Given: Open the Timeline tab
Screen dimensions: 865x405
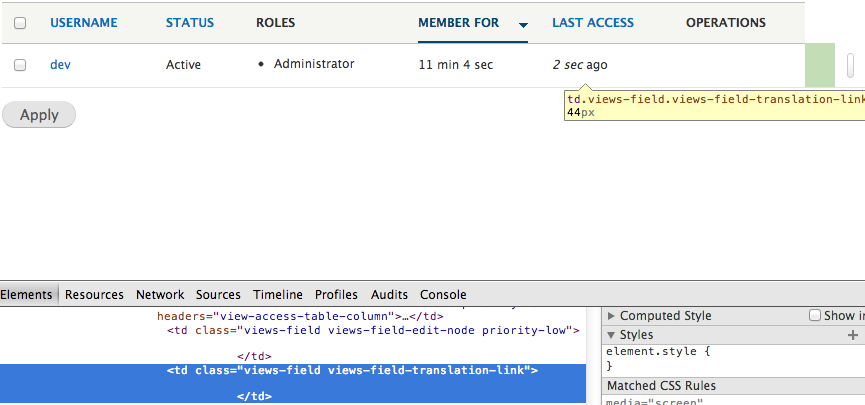Looking at the screenshot, I should [277, 294].
